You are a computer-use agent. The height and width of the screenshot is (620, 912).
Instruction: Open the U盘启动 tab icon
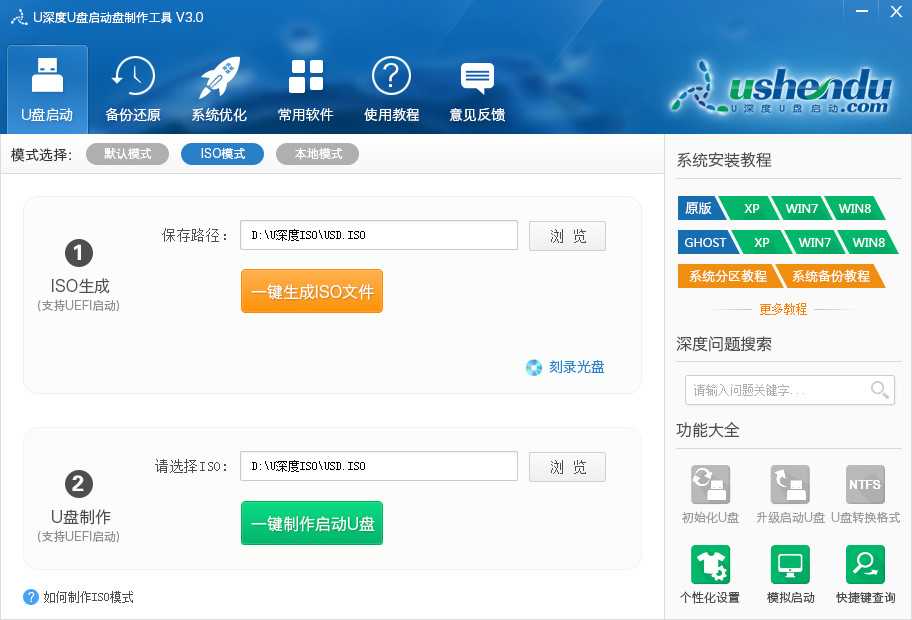47,75
